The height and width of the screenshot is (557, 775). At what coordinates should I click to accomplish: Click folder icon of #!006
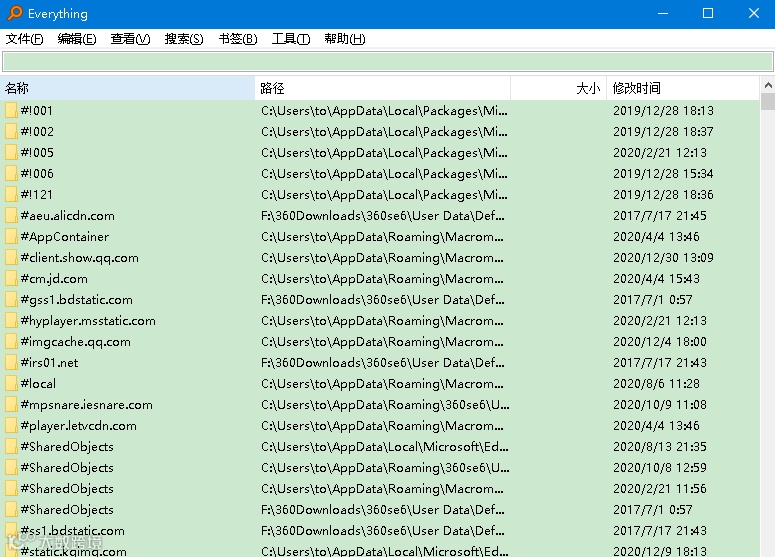point(11,173)
